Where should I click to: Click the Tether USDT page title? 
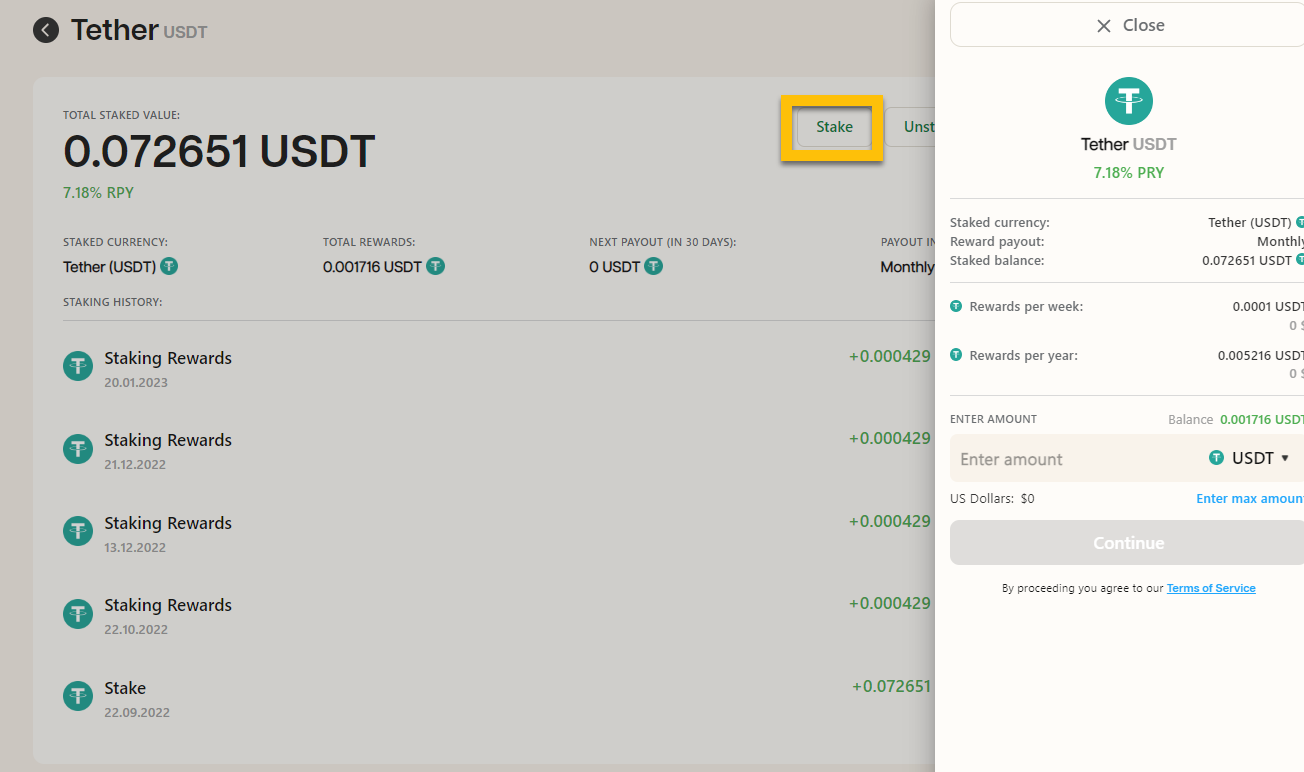click(x=139, y=30)
